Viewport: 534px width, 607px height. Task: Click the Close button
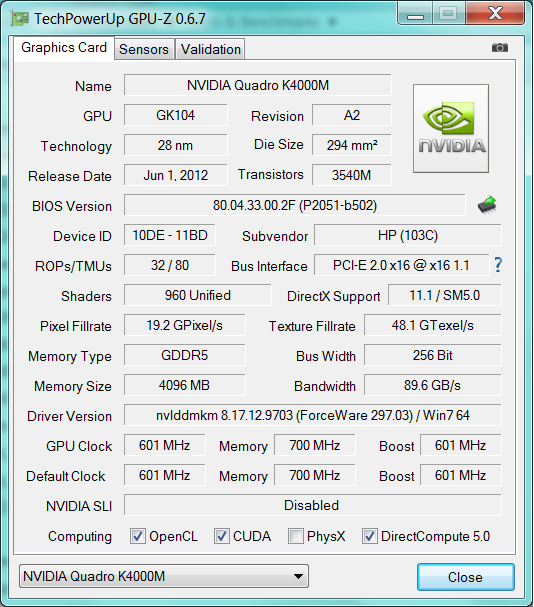(x=465, y=577)
